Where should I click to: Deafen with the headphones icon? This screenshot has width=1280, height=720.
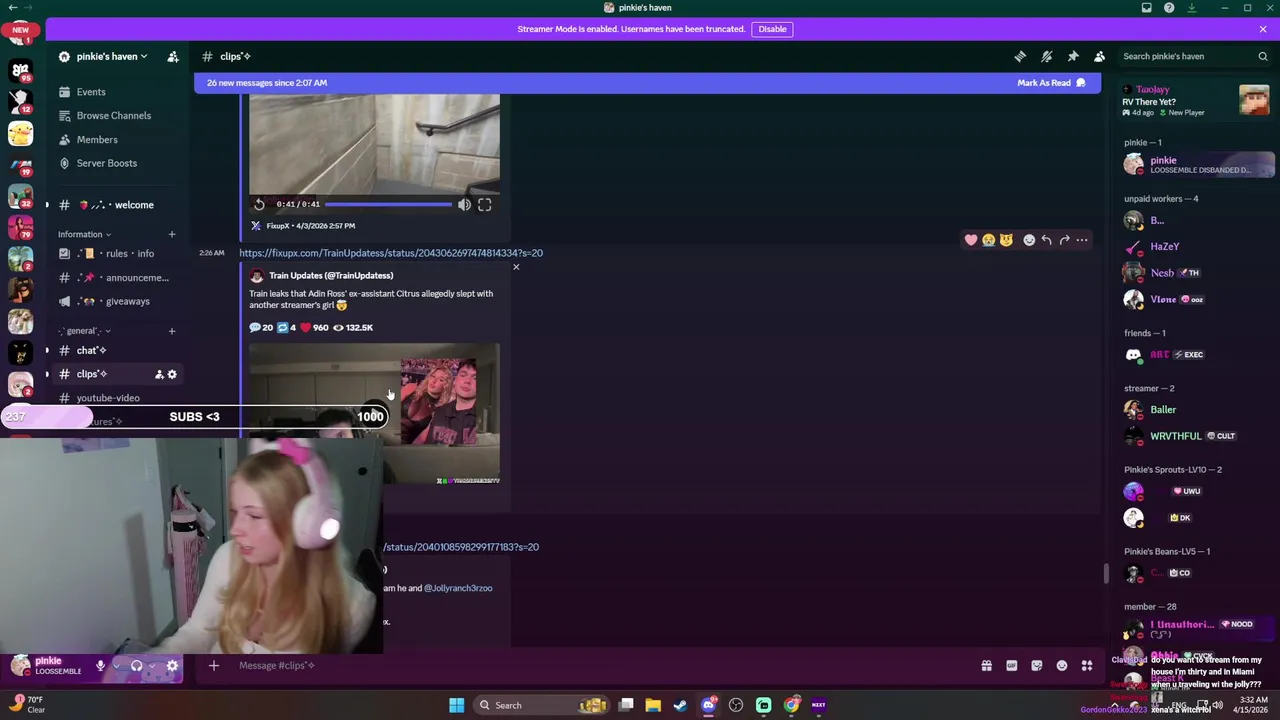coord(136,666)
